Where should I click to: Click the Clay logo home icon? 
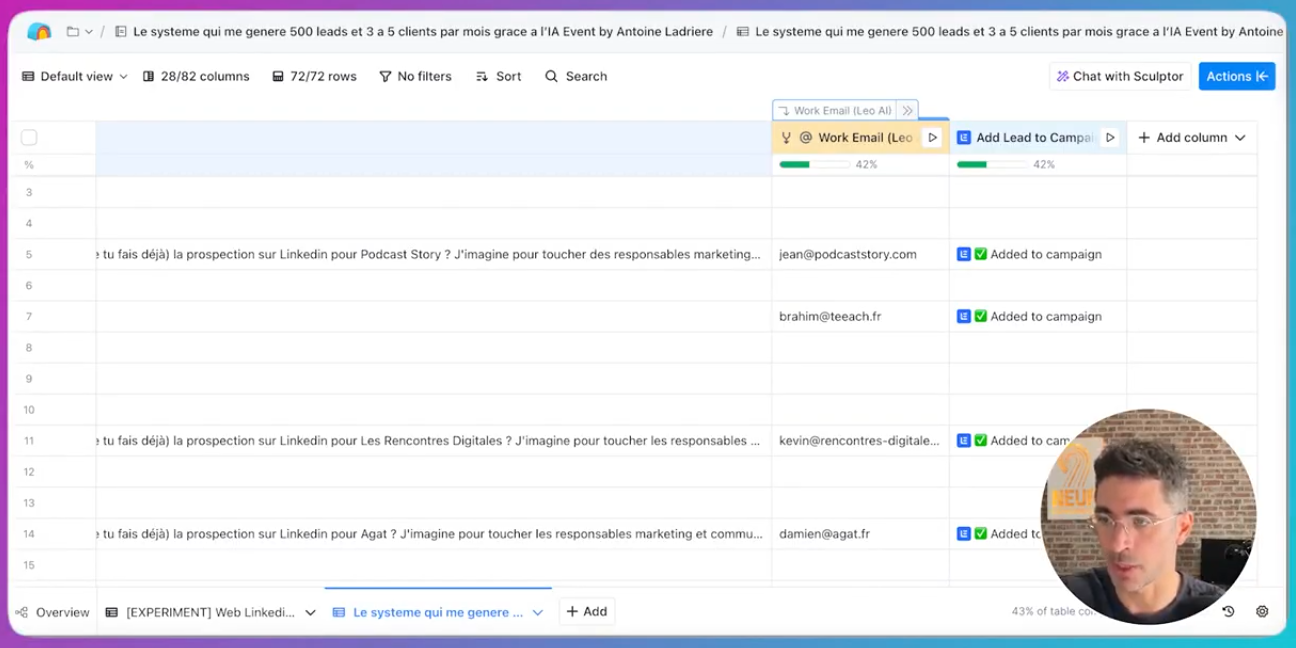[39, 32]
